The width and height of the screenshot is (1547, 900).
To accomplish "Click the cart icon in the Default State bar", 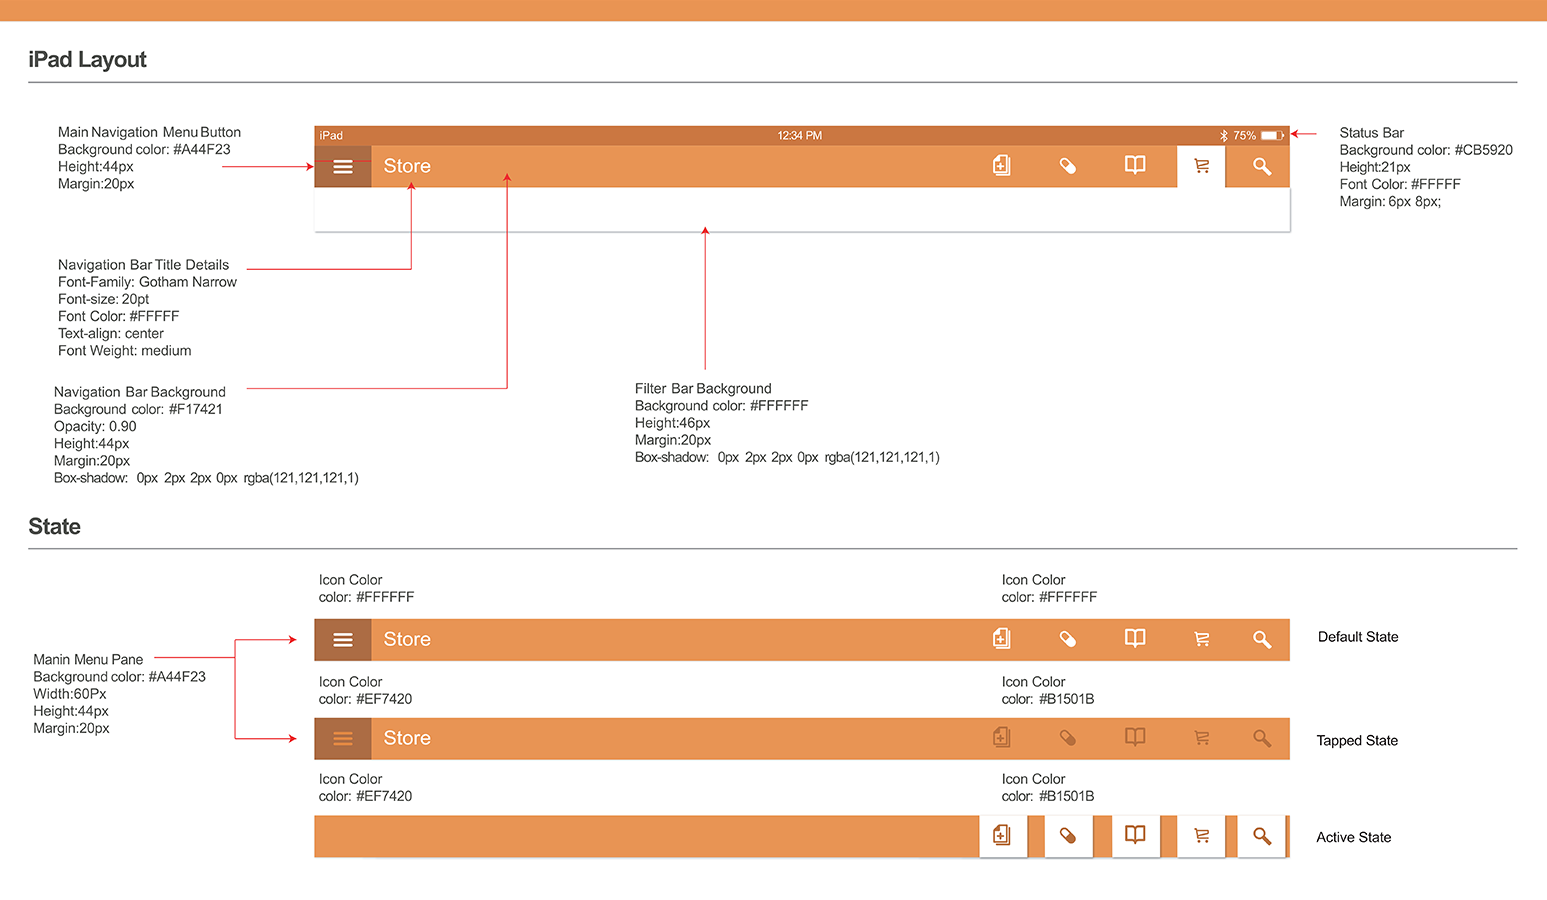I will pyautogui.click(x=1201, y=639).
